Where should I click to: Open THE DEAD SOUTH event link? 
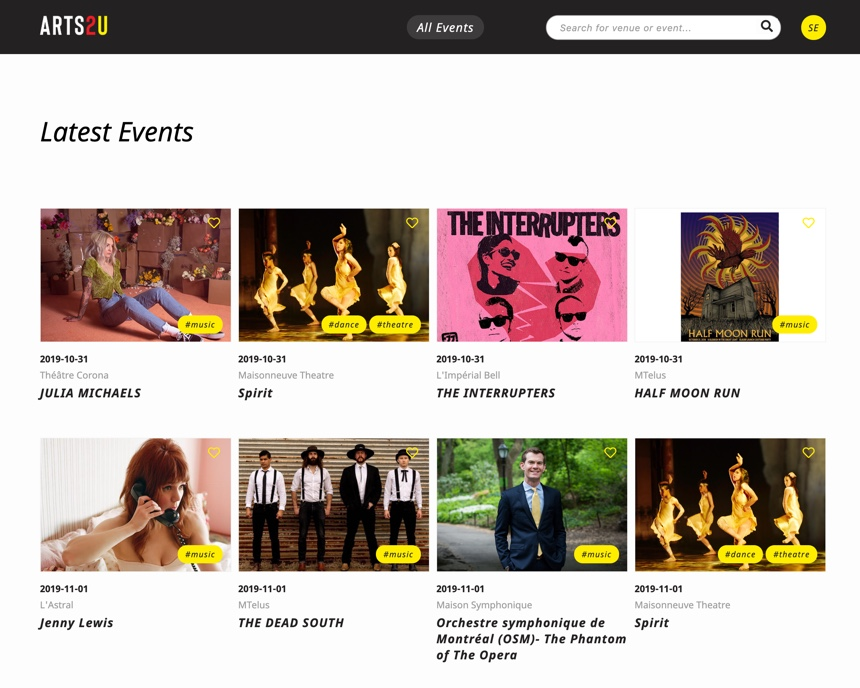291,623
